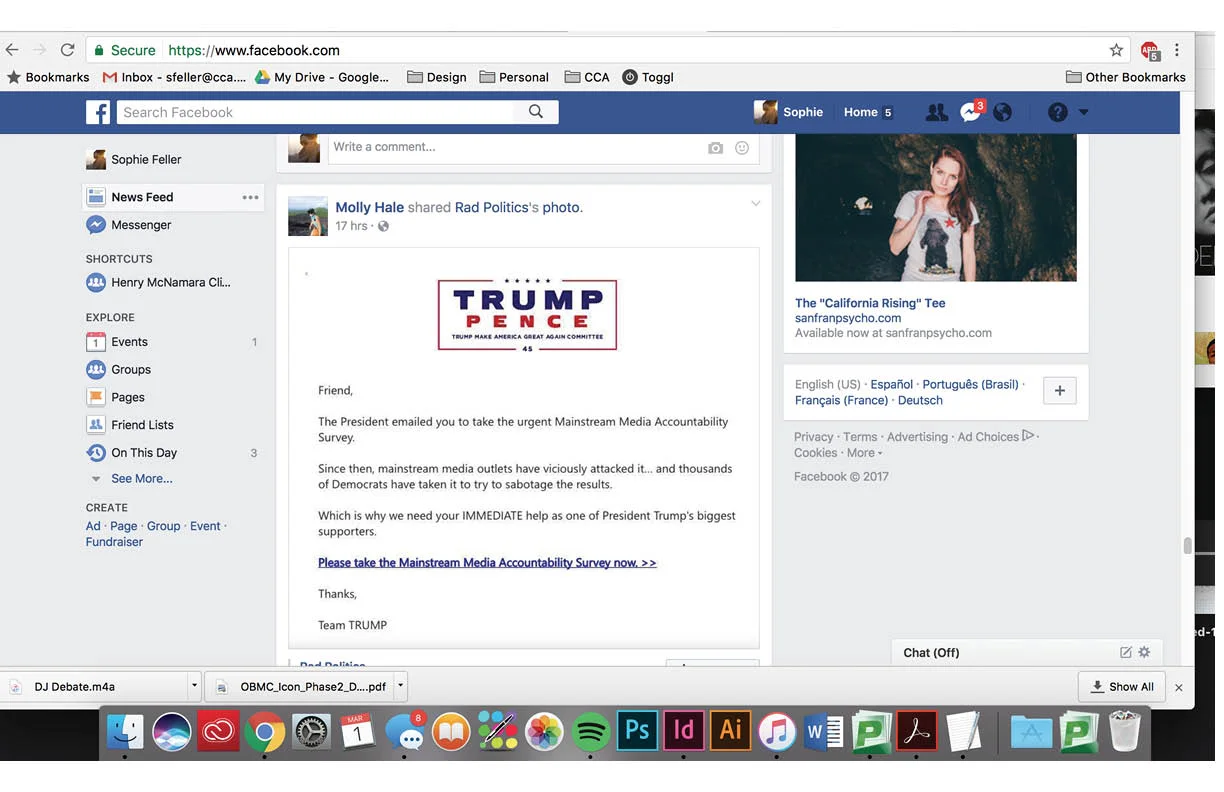Viewport: 1224px width, 792px height.
Task: Close the downloads bar
Action: [x=1178, y=687]
